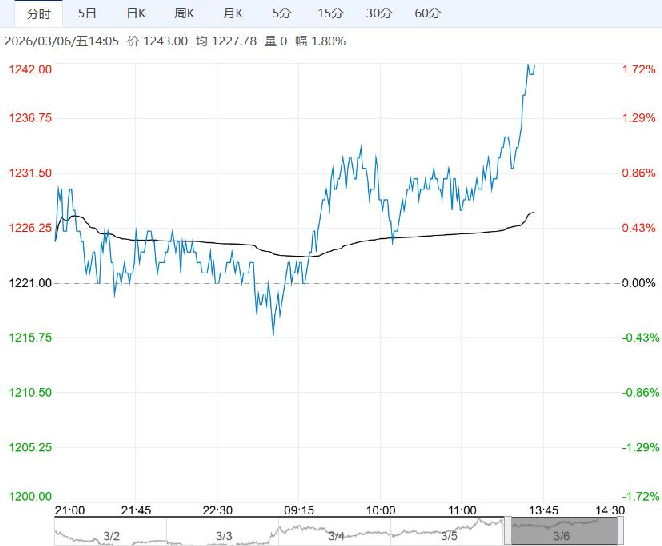Switch to 15分 interval view
Screen dimensions: 662x546
tap(330, 13)
